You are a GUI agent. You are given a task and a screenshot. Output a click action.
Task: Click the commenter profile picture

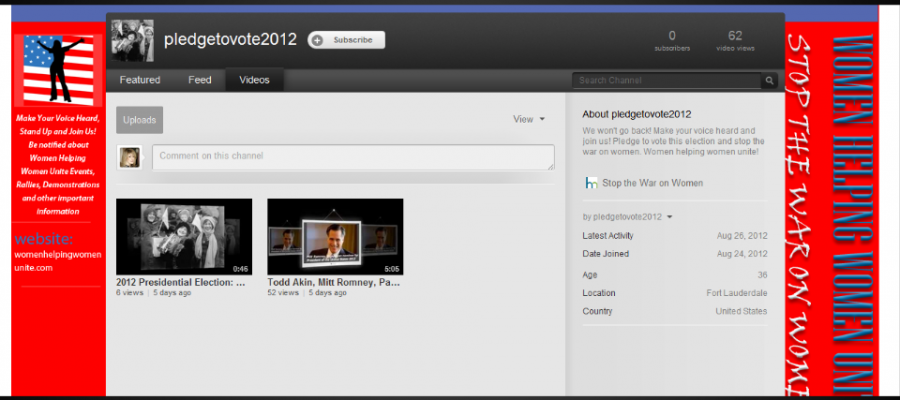point(129,157)
